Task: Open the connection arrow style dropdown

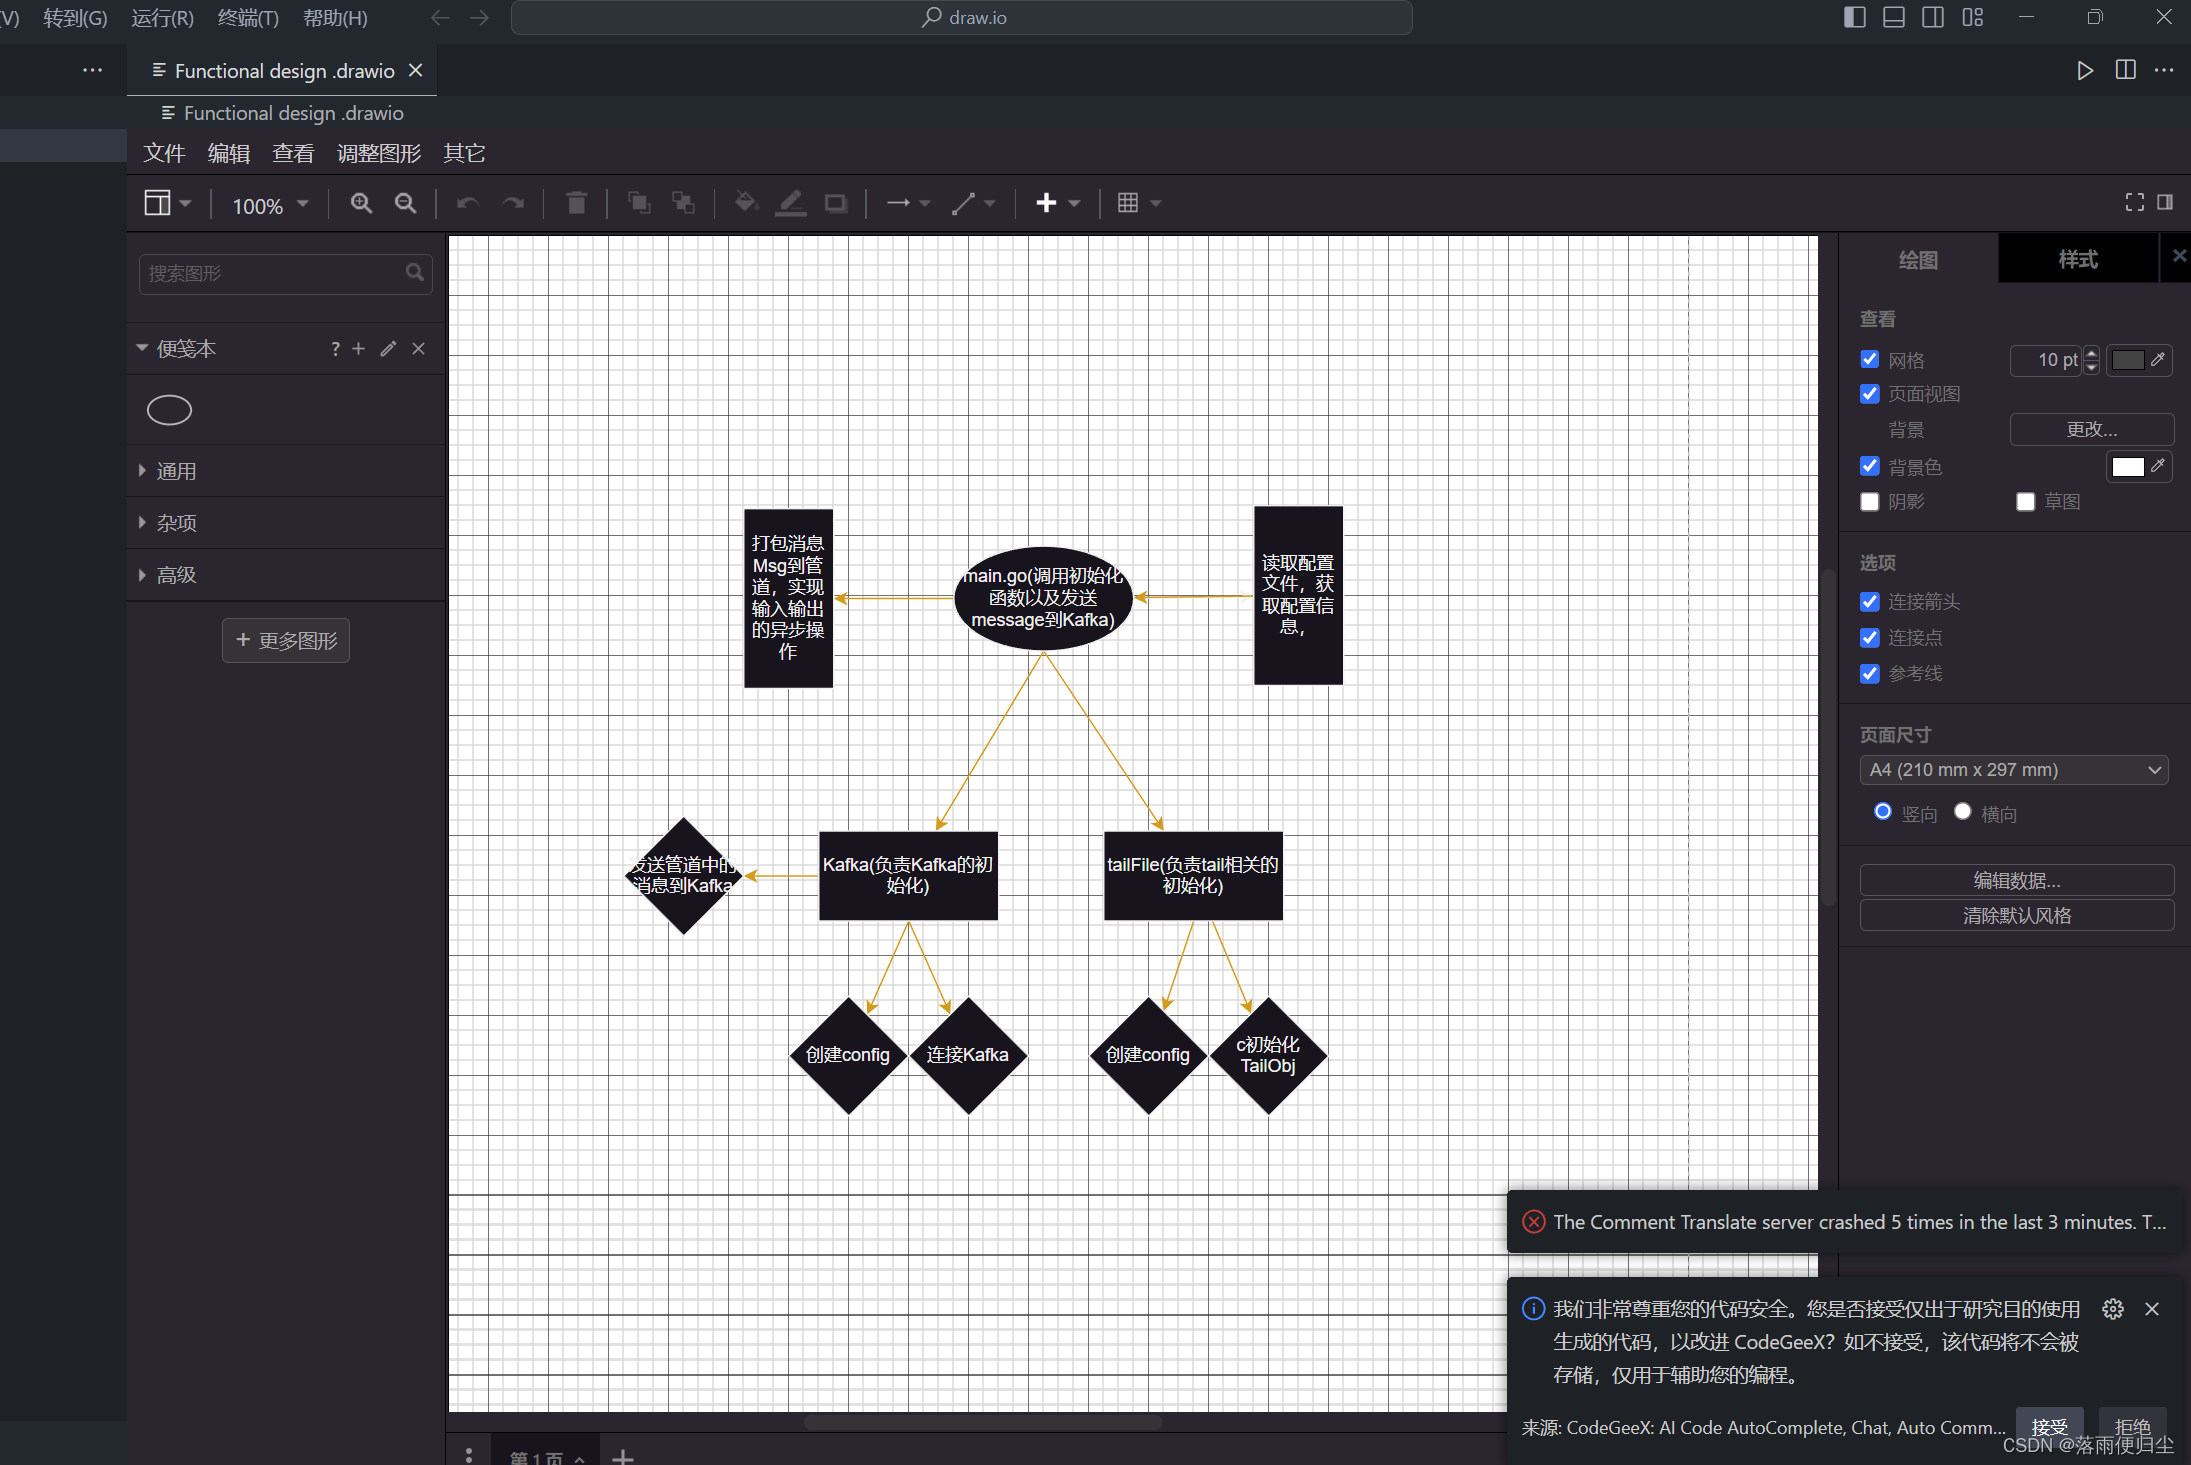Action: 908,204
